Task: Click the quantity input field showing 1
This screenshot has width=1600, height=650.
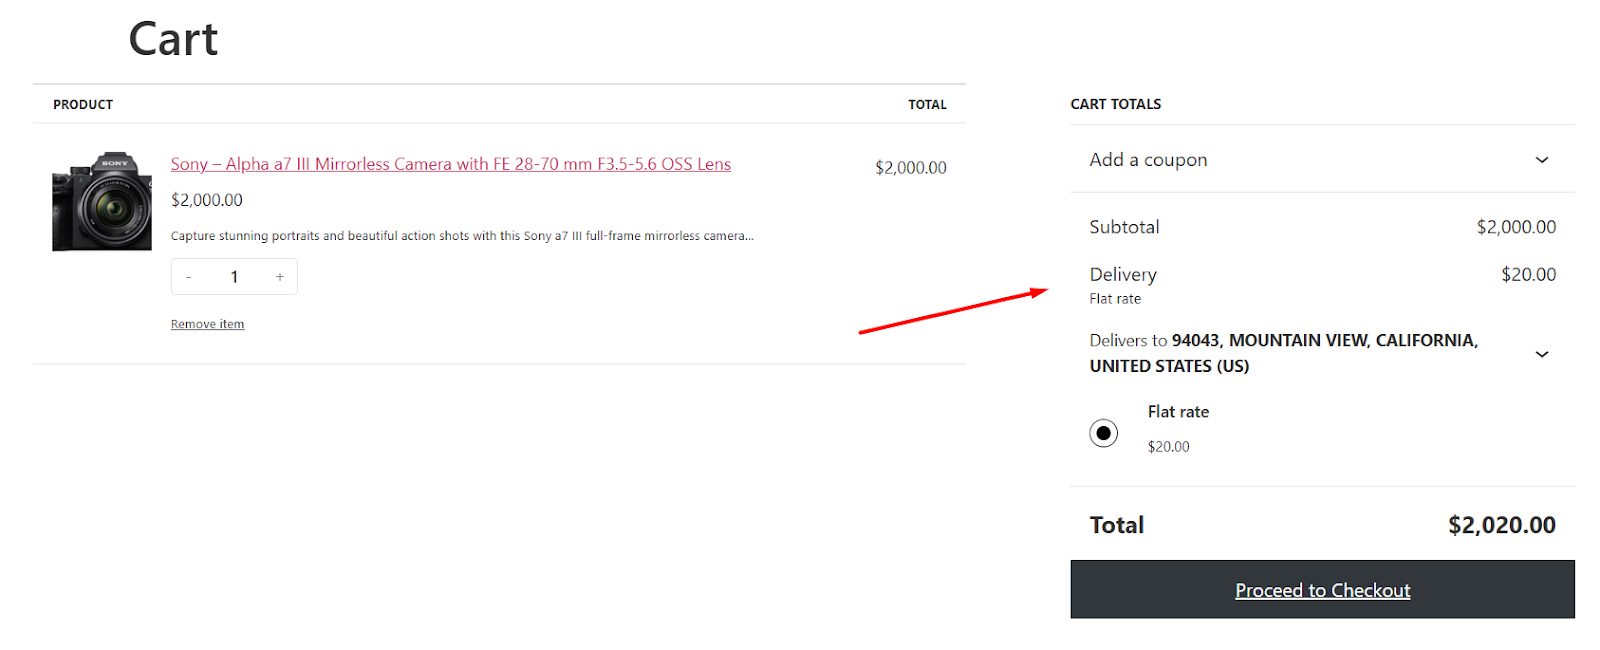Action: click(234, 277)
